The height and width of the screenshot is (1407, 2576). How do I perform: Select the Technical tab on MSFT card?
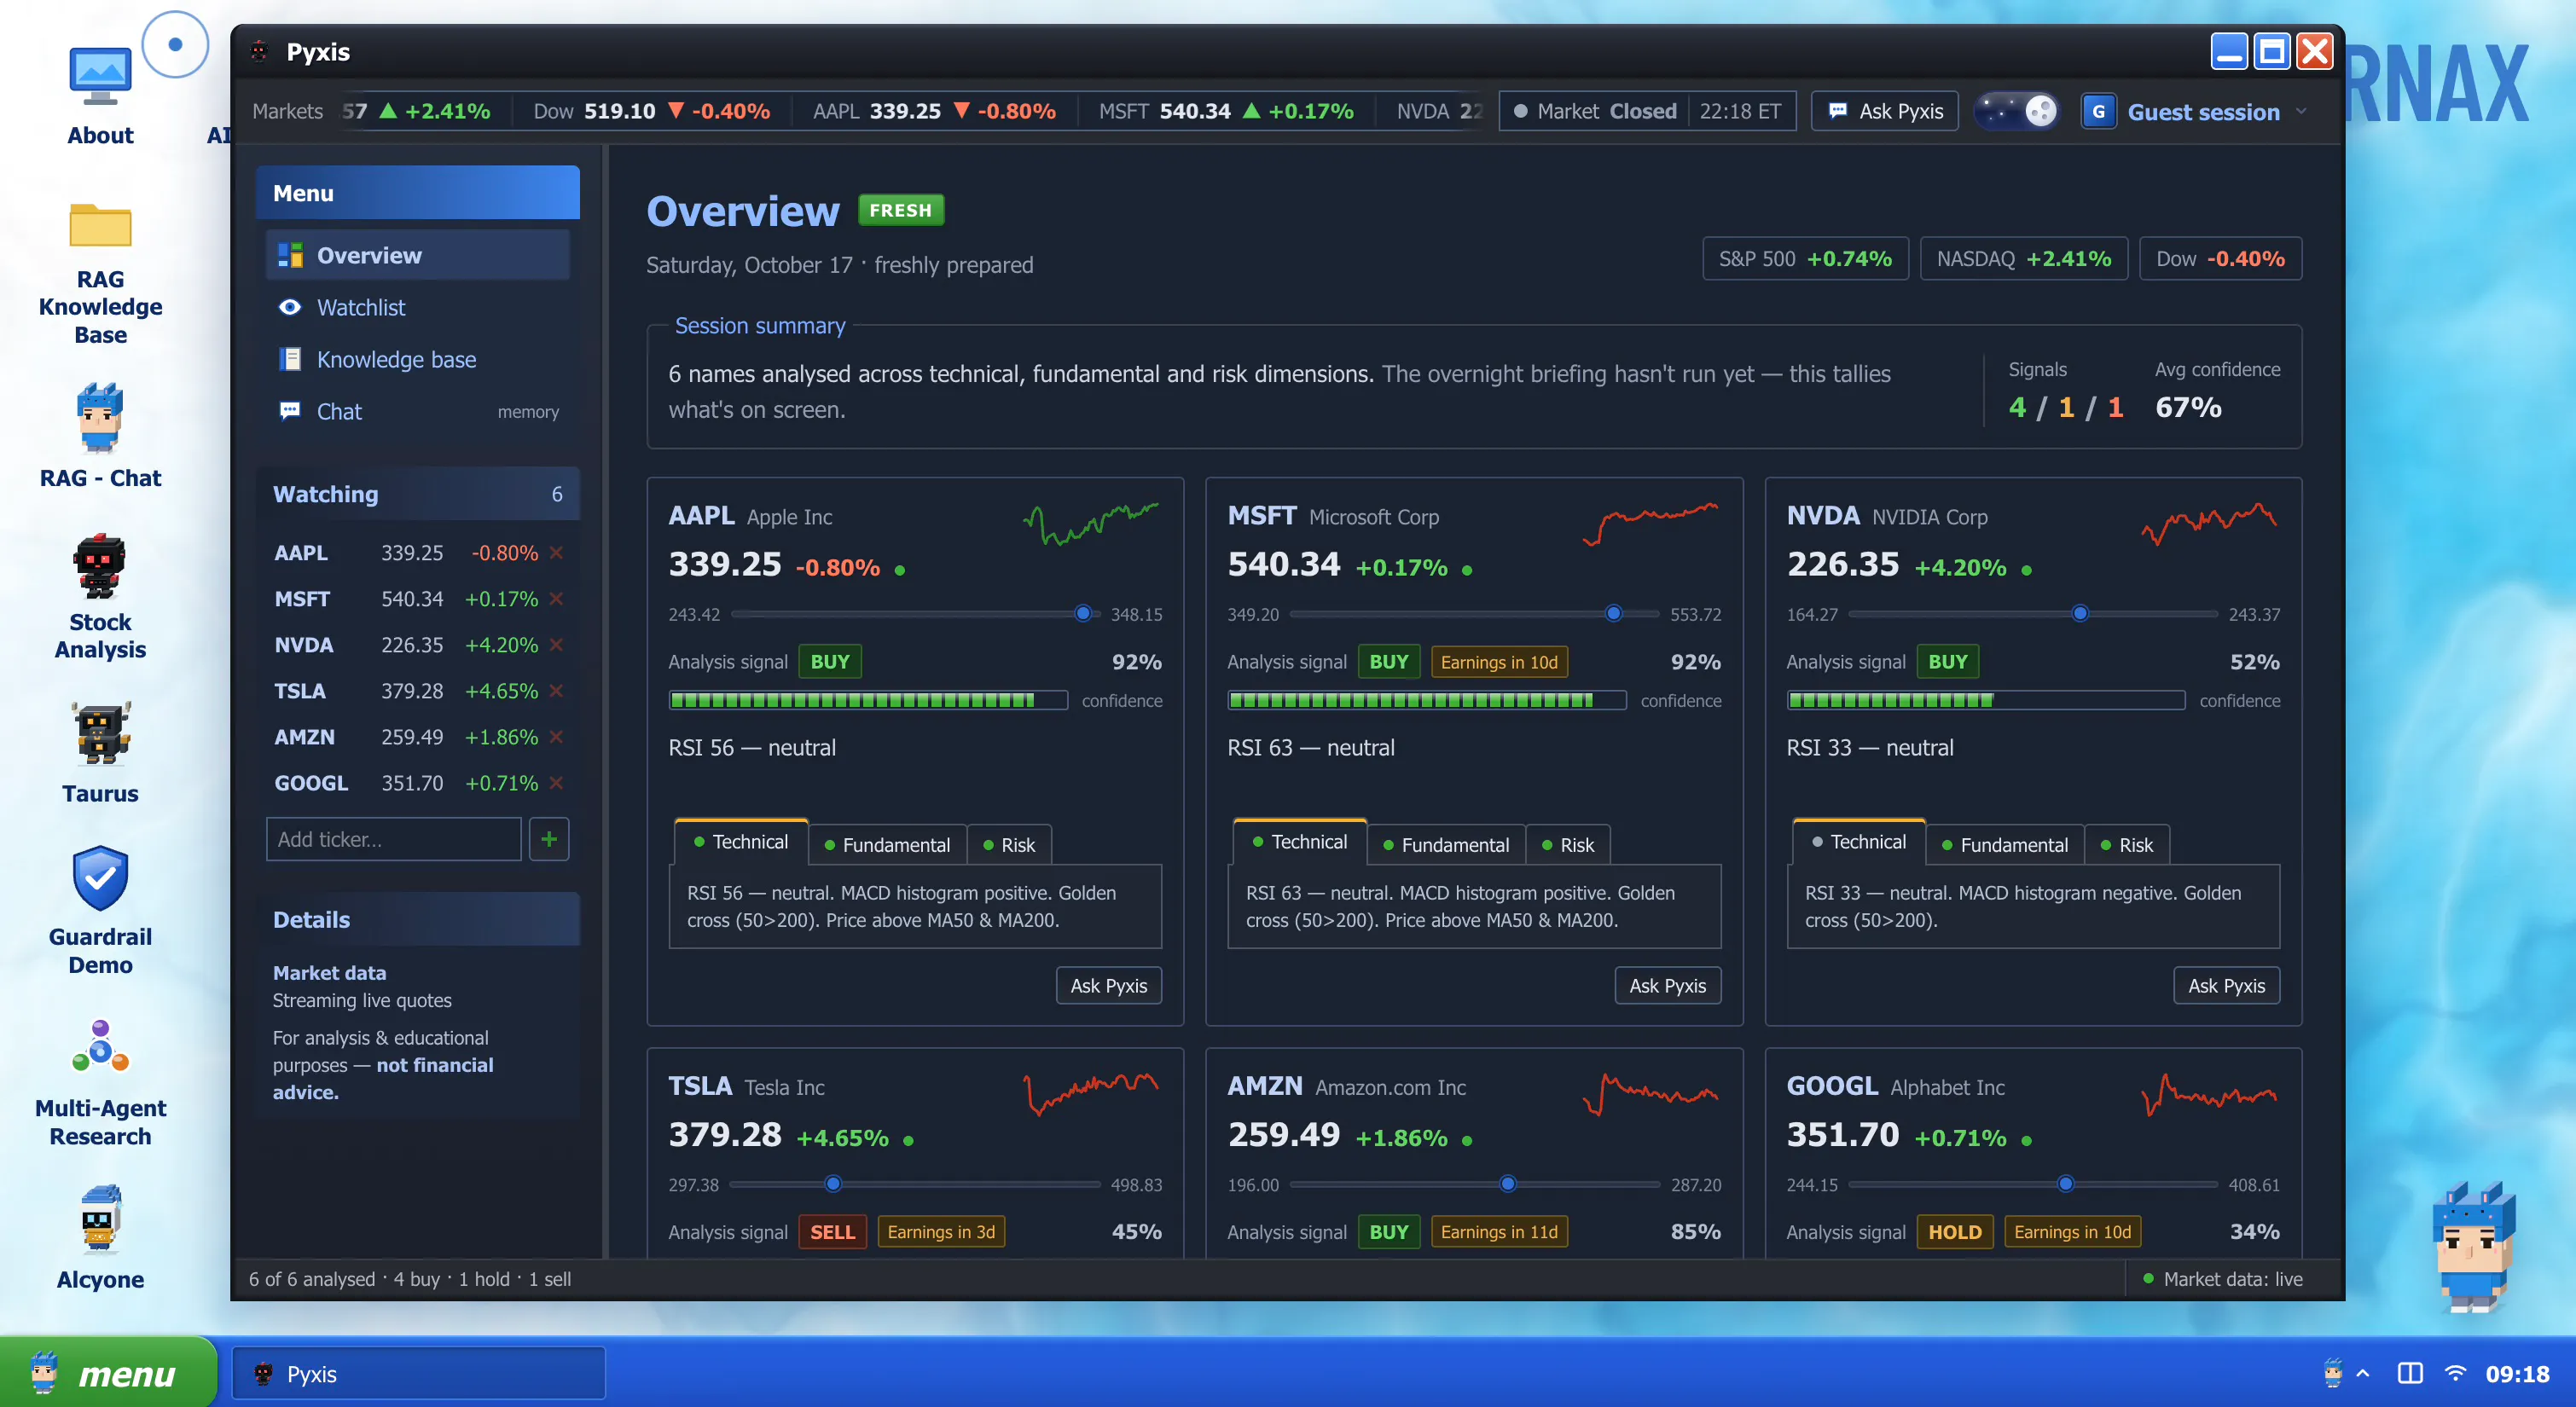pyautogui.click(x=1299, y=841)
